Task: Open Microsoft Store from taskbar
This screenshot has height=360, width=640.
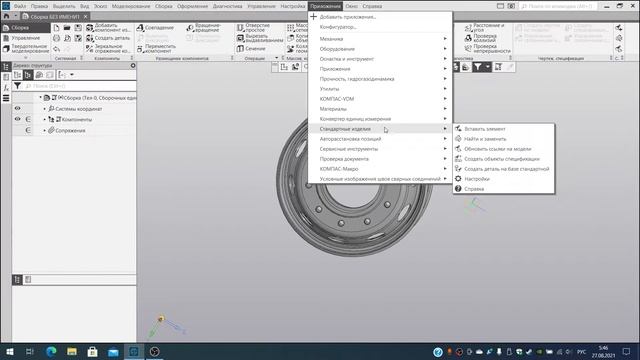Action: click(93, 351)
